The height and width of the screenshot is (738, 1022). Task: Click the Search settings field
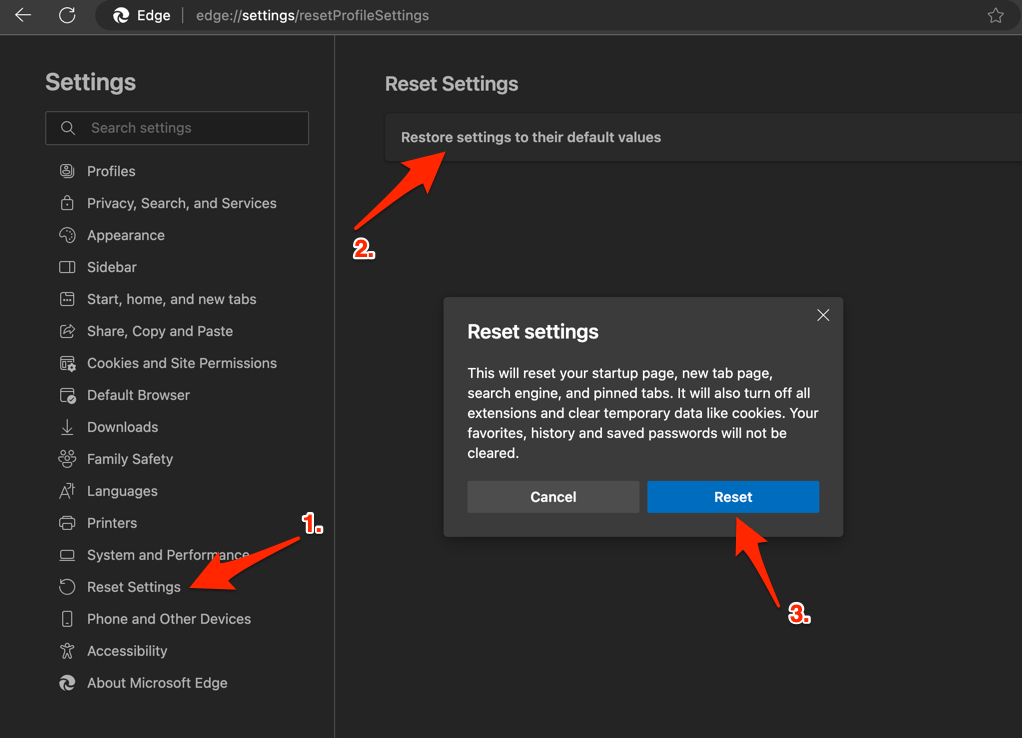pyautogui.click(x=177, y=128)
